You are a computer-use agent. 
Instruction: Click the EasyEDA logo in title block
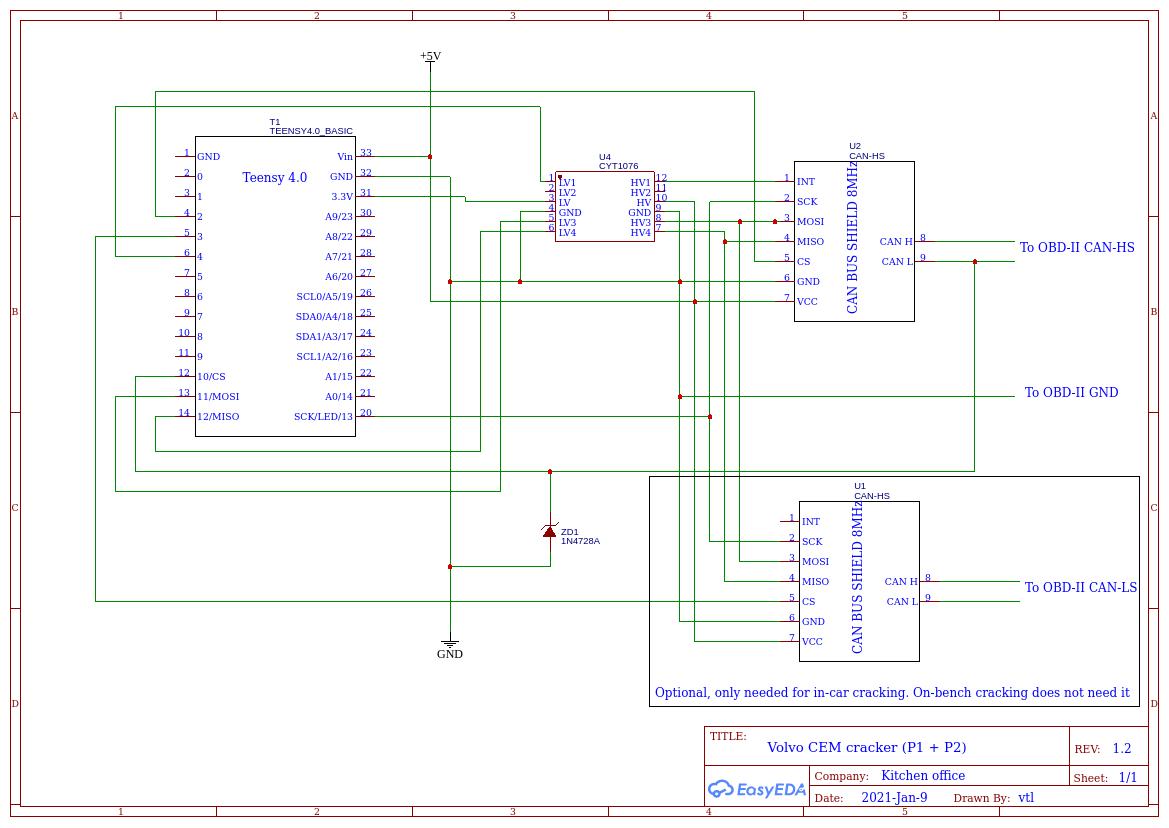point(757,789)
